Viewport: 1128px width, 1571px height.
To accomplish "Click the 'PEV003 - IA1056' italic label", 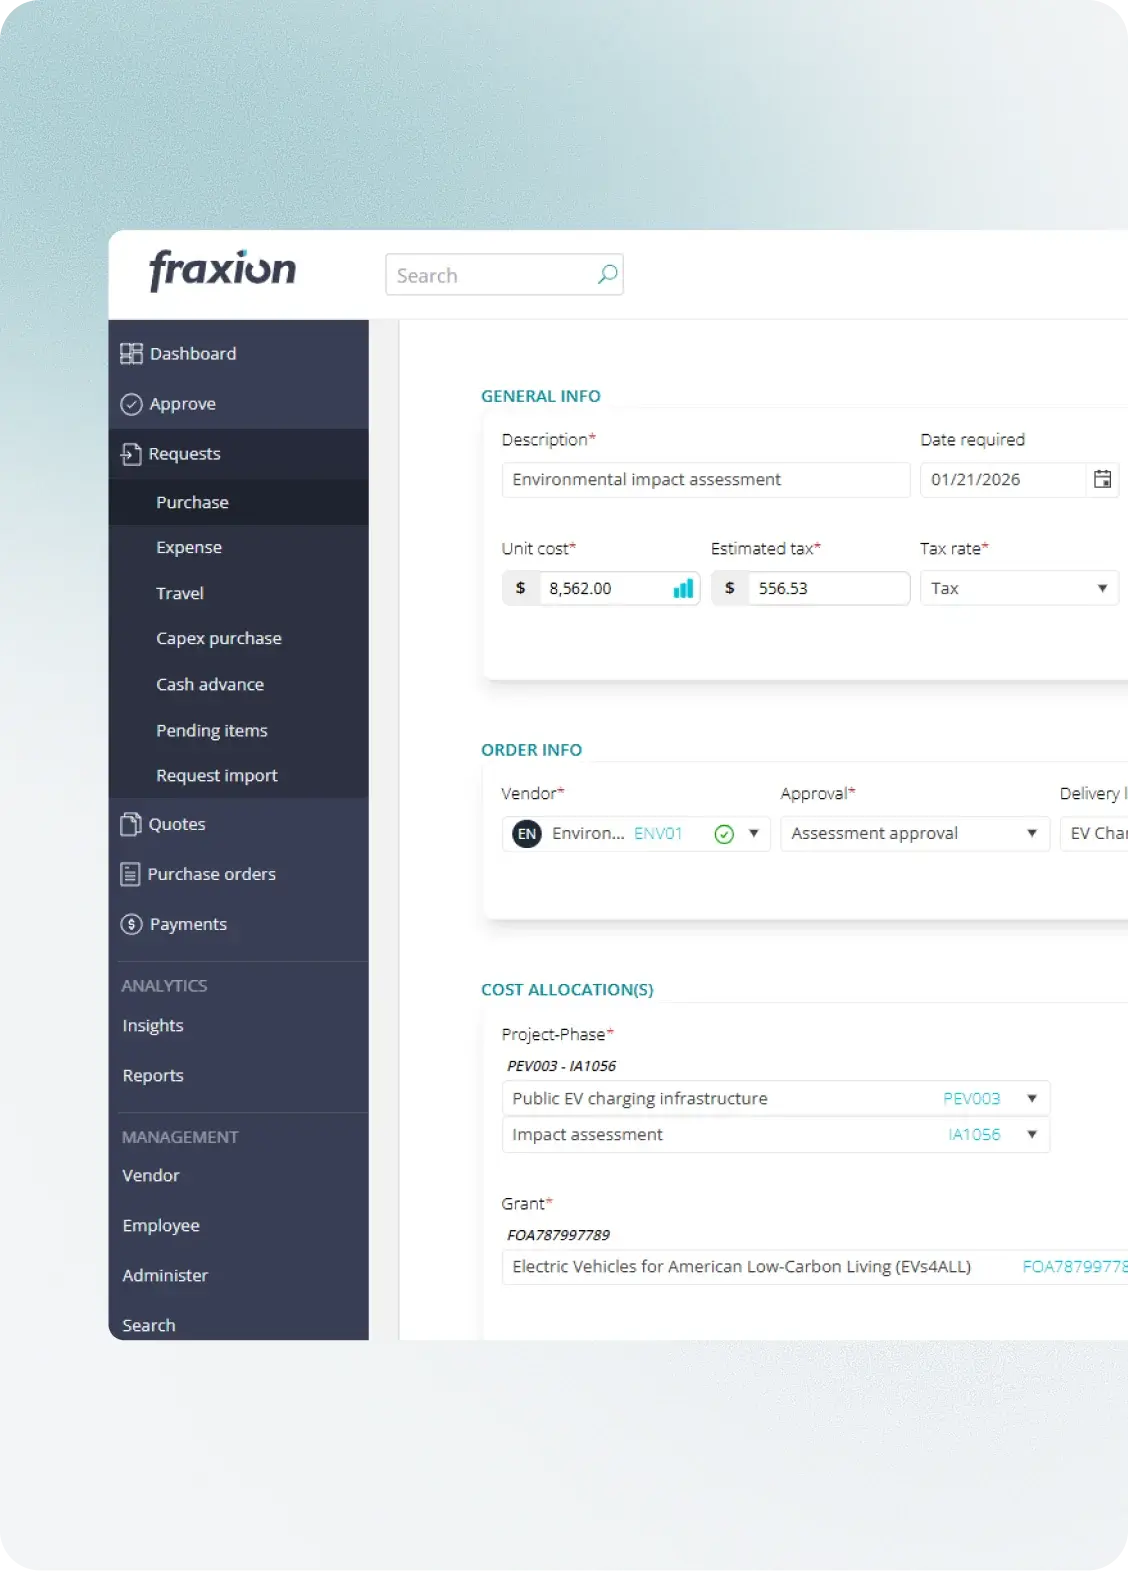I will point(561,1066).
